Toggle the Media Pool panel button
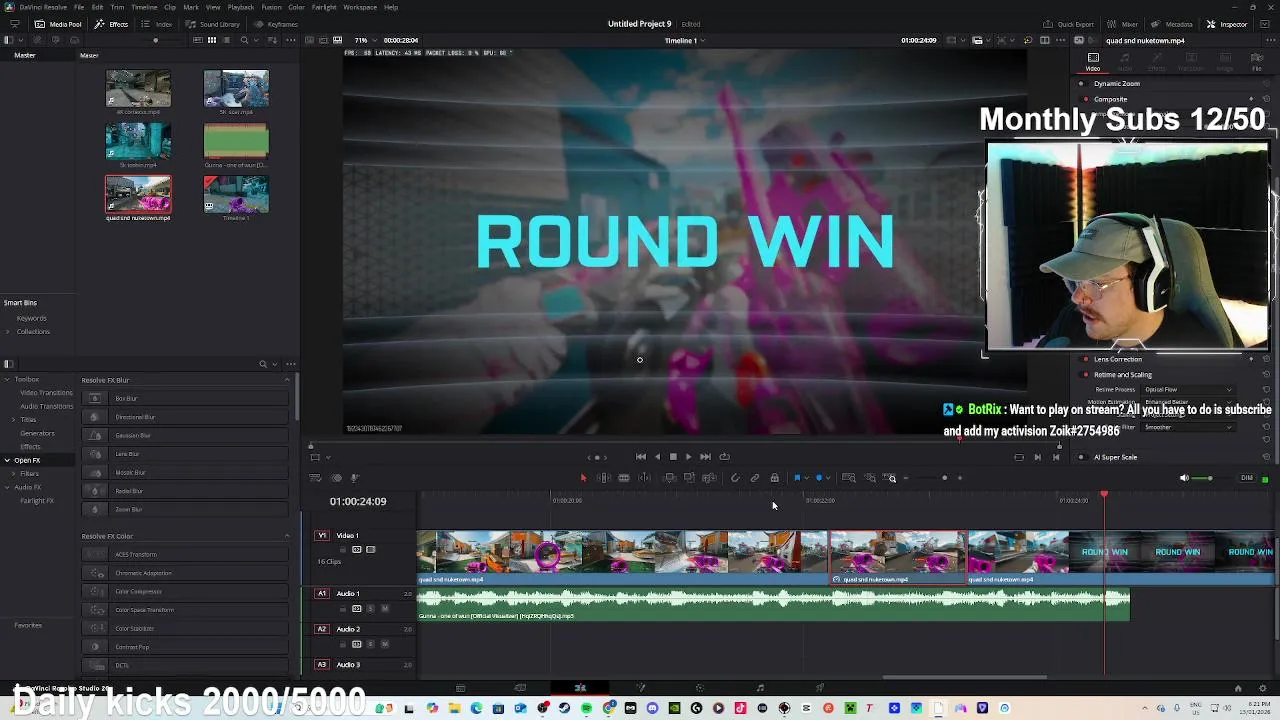The image size is (1280, 720). coord(58,24)
